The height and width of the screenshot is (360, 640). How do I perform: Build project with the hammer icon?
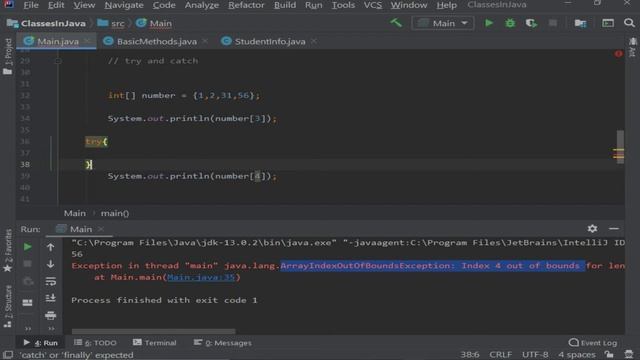click(396, 23)
